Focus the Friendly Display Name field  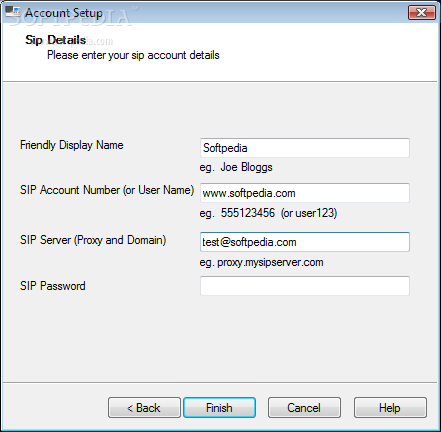pyautogui.click(x=305, y=148)
